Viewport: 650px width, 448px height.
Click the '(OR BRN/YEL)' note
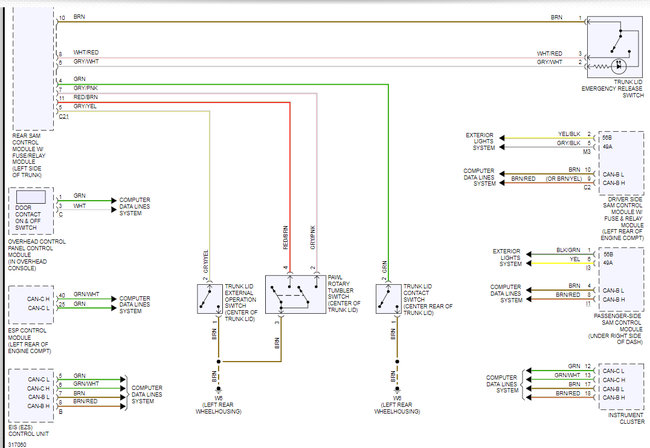pos(564,179)
